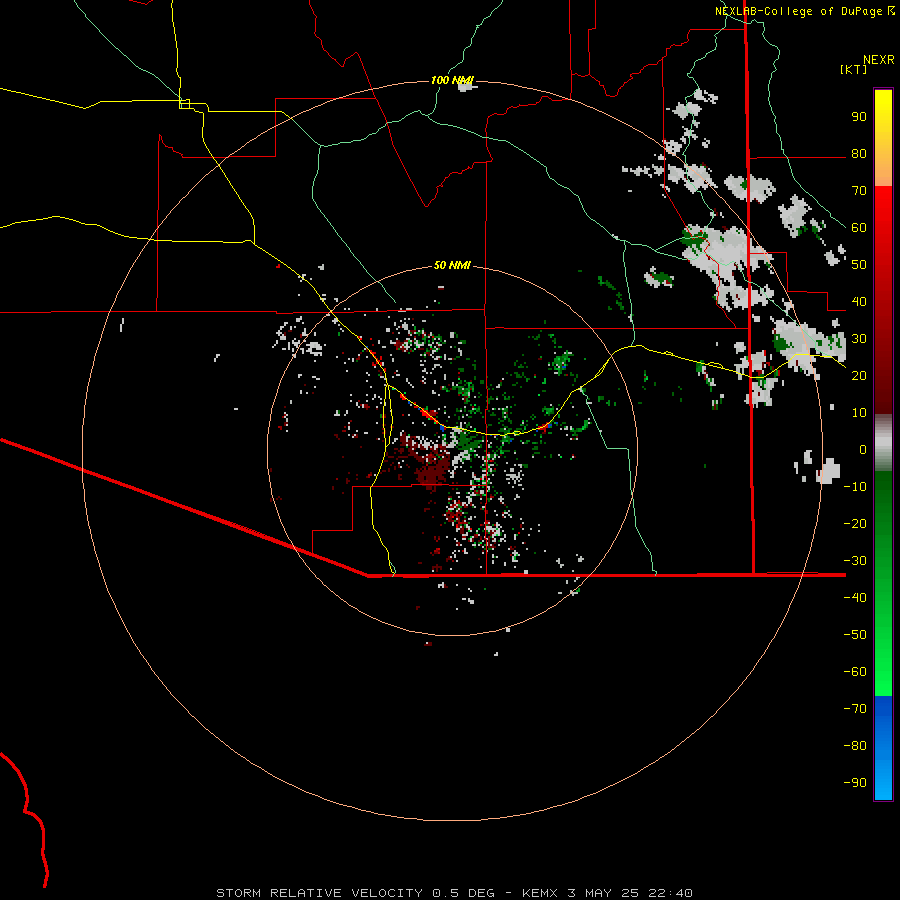Click the 90 value on the velocity scale

[859, 117]
